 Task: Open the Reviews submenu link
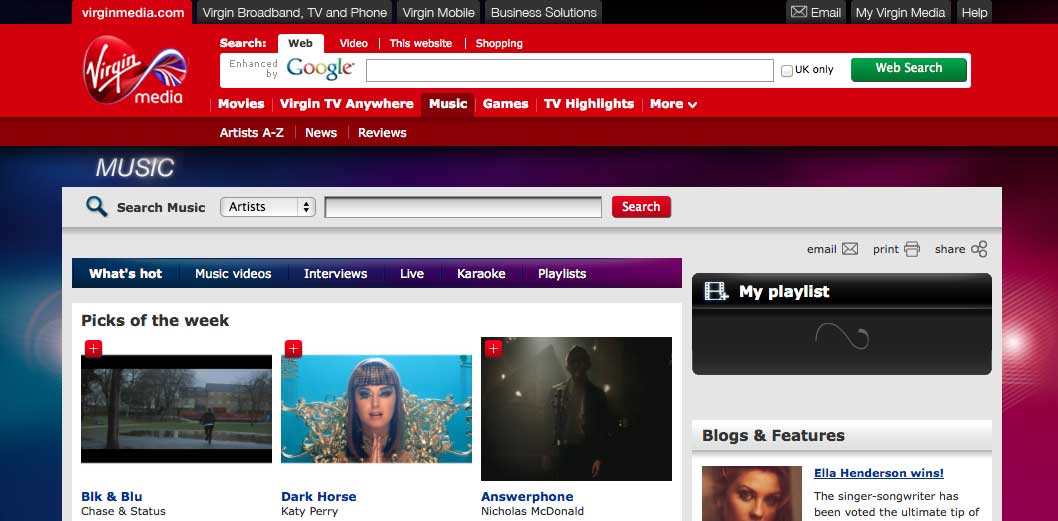[x=382, y=133]
